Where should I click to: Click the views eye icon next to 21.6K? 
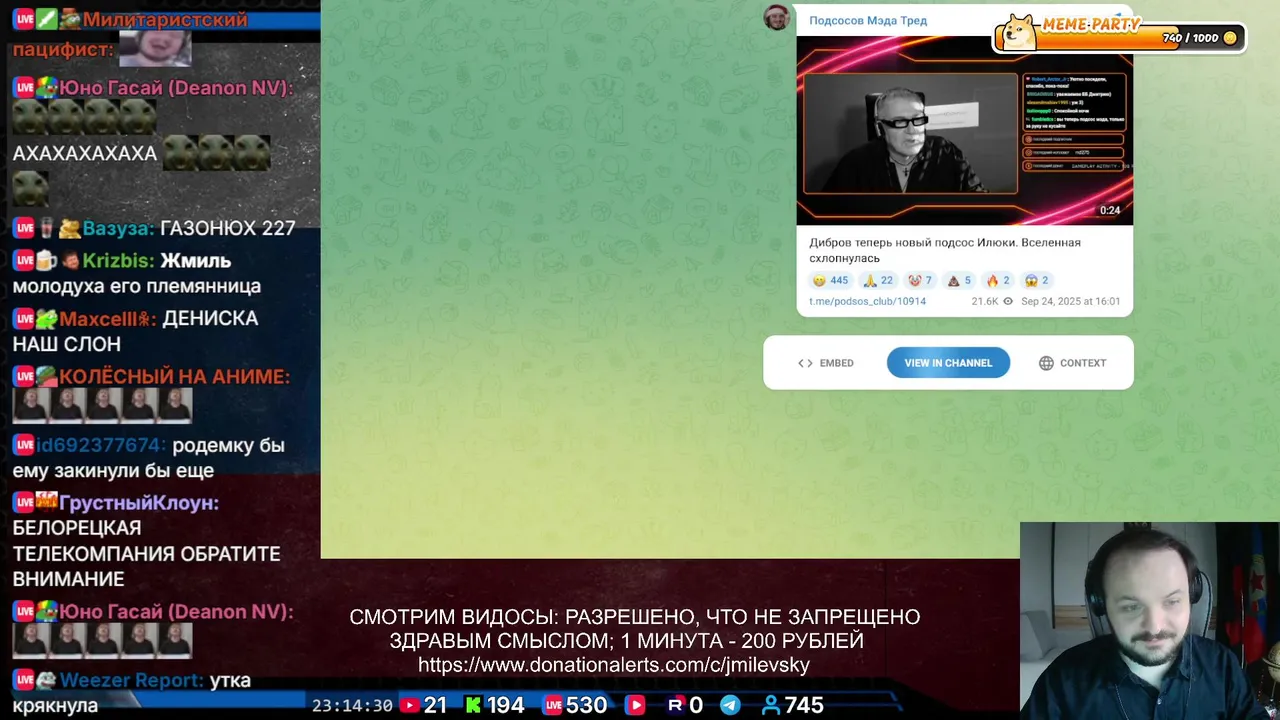click(x=1008, y=301)
